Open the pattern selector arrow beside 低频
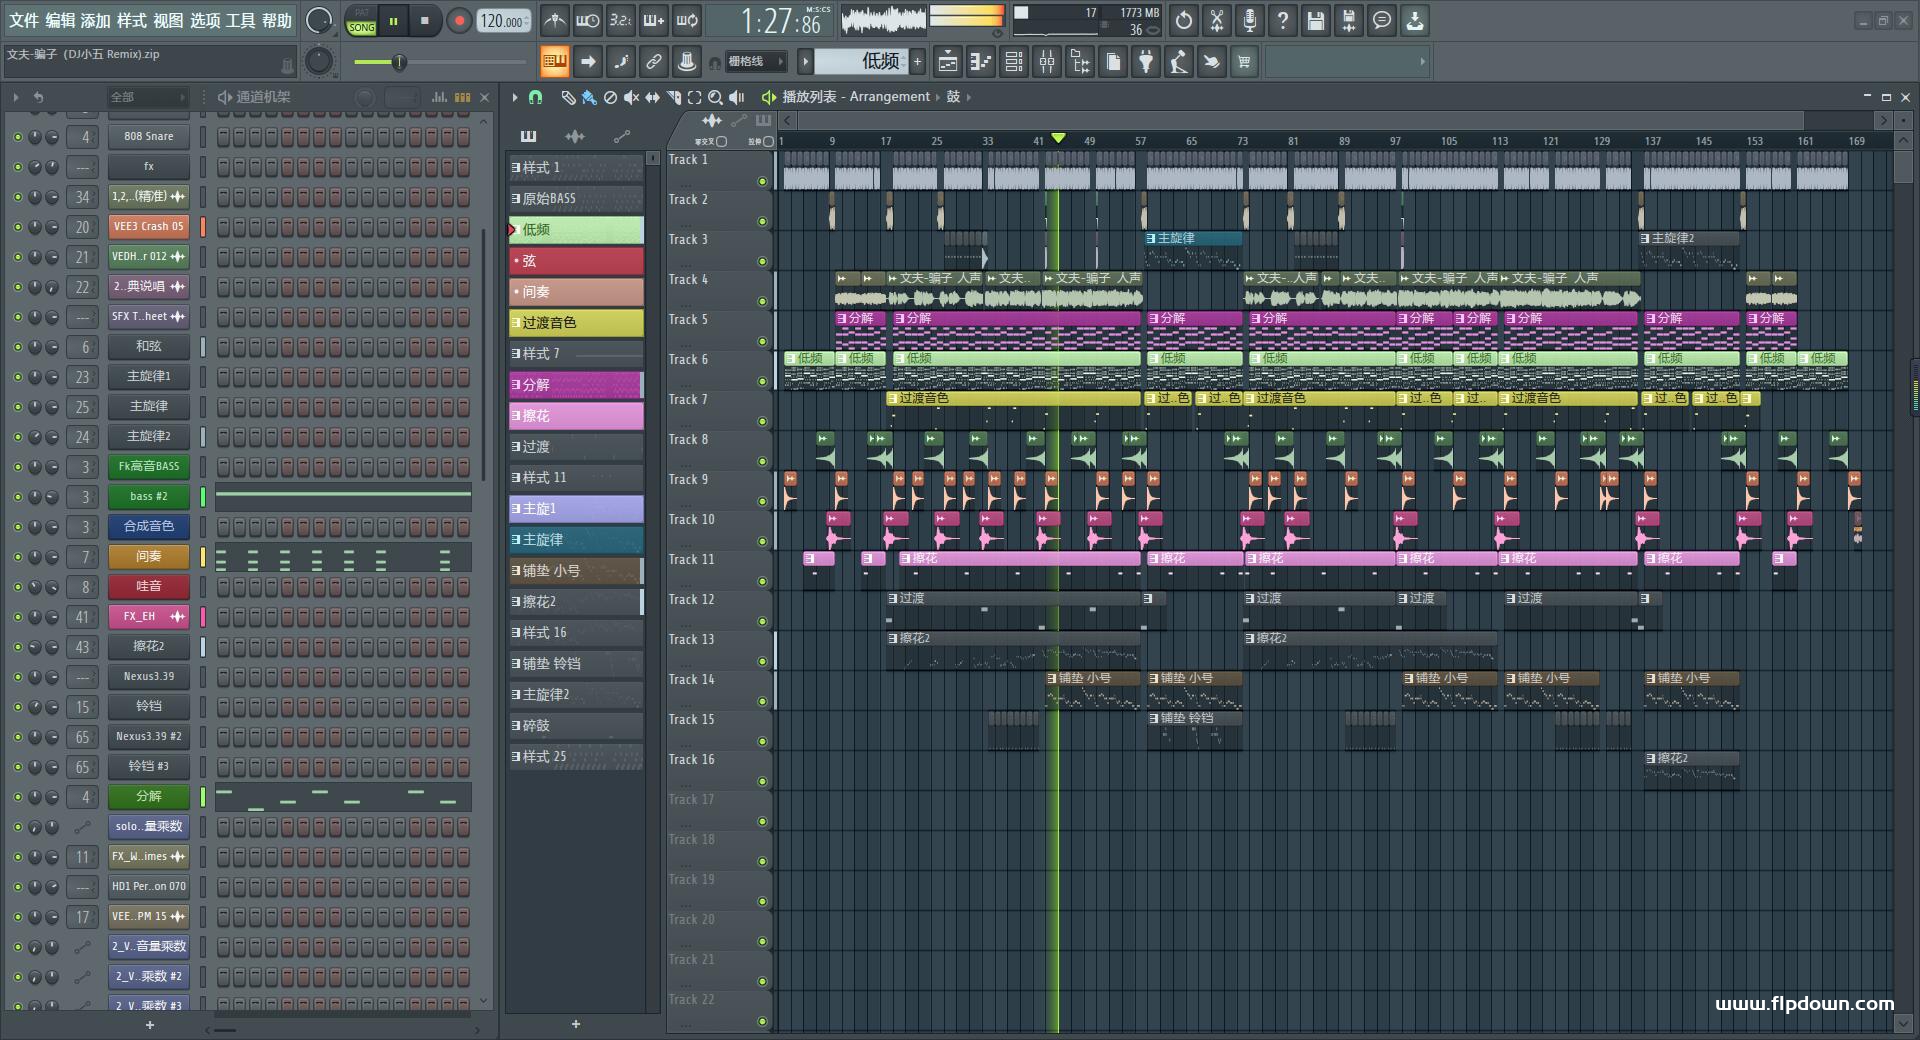Image resolution: width=1920 pixels, height=1040 pixels. (805, 62)
